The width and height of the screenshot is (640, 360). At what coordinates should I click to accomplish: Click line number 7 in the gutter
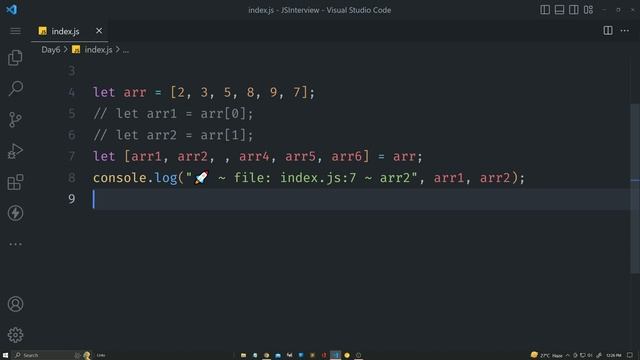[72, 156]
